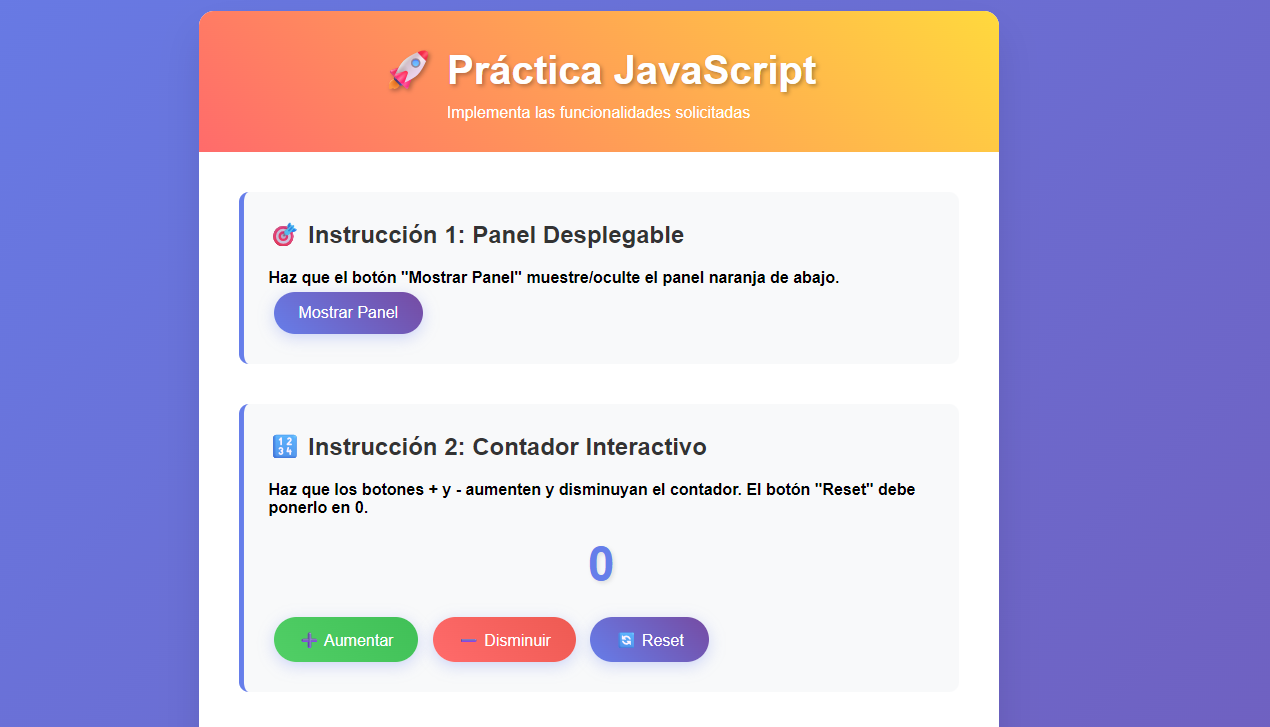Click the plus icon on the Aumentar button
This screenshot has width=1270, height=727.
[x=309, y=640]
